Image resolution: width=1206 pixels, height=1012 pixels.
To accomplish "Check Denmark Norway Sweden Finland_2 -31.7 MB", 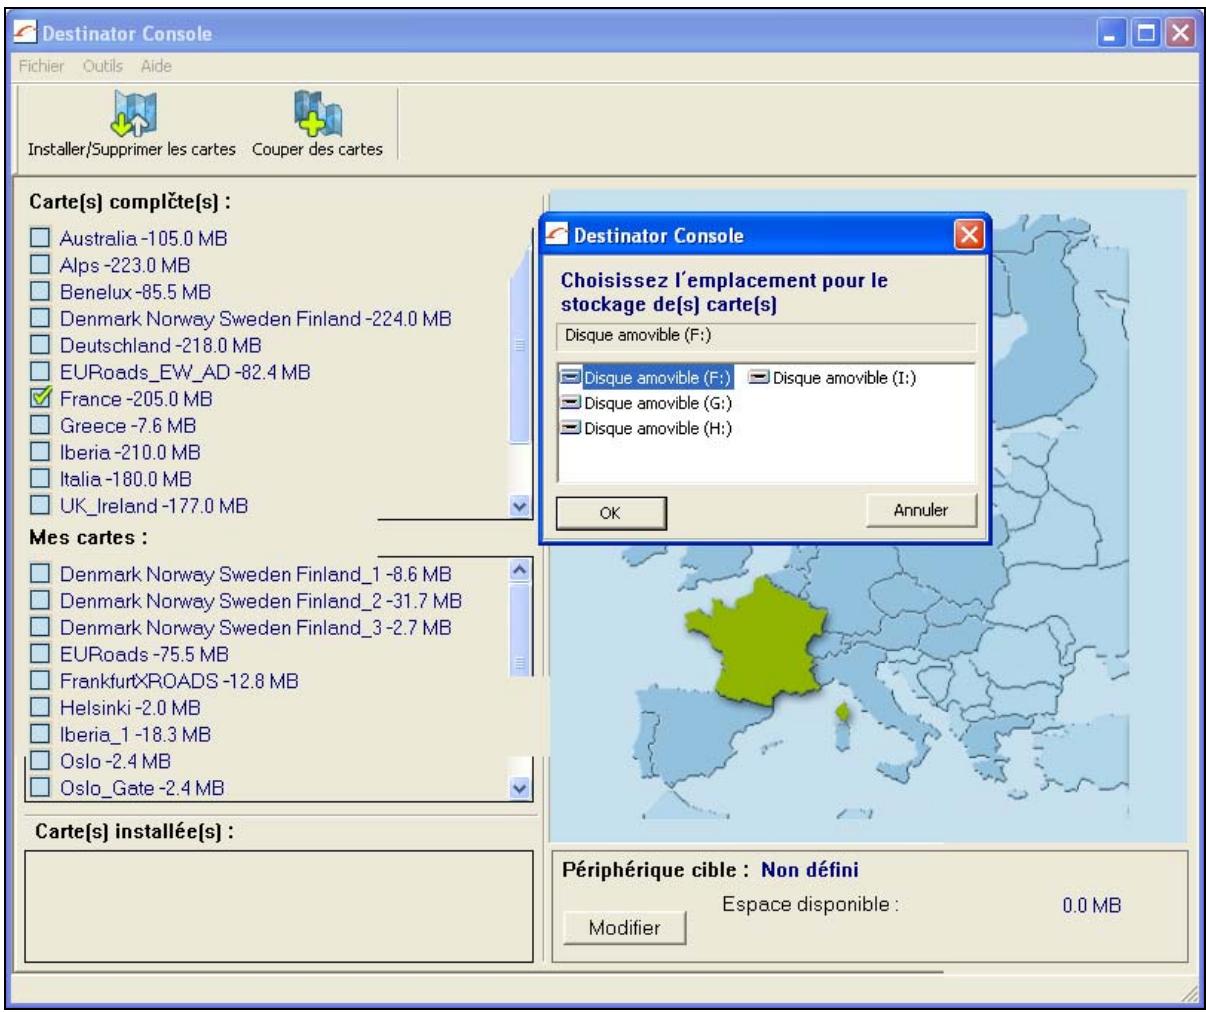I will (39, 601).
